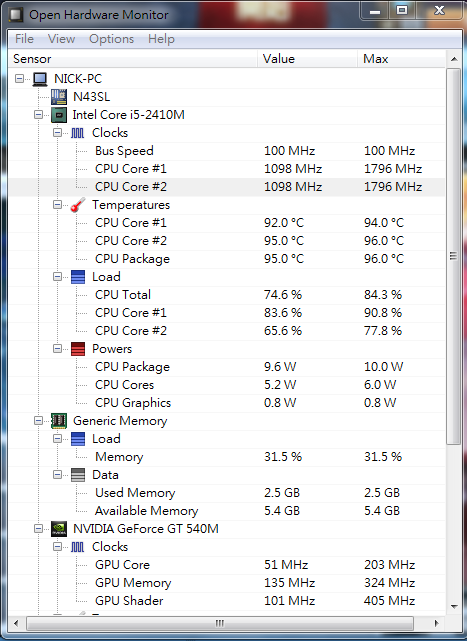The image size is (467, 641).
Task: Open the View menu
Action: pyautogui.click(x=61, y=39)
